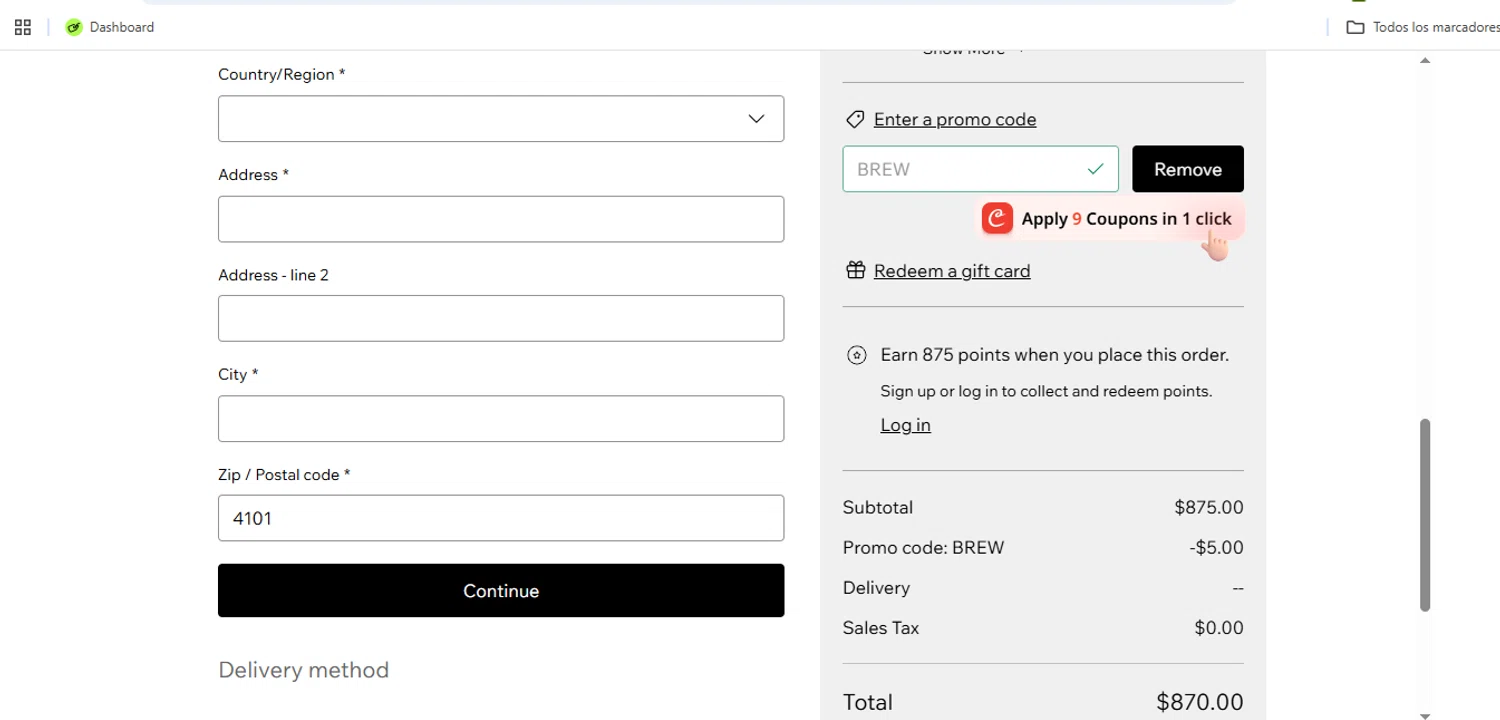This screenshot has width=1500, height=720.
Task: Click the Log in link
Action: 906,425
